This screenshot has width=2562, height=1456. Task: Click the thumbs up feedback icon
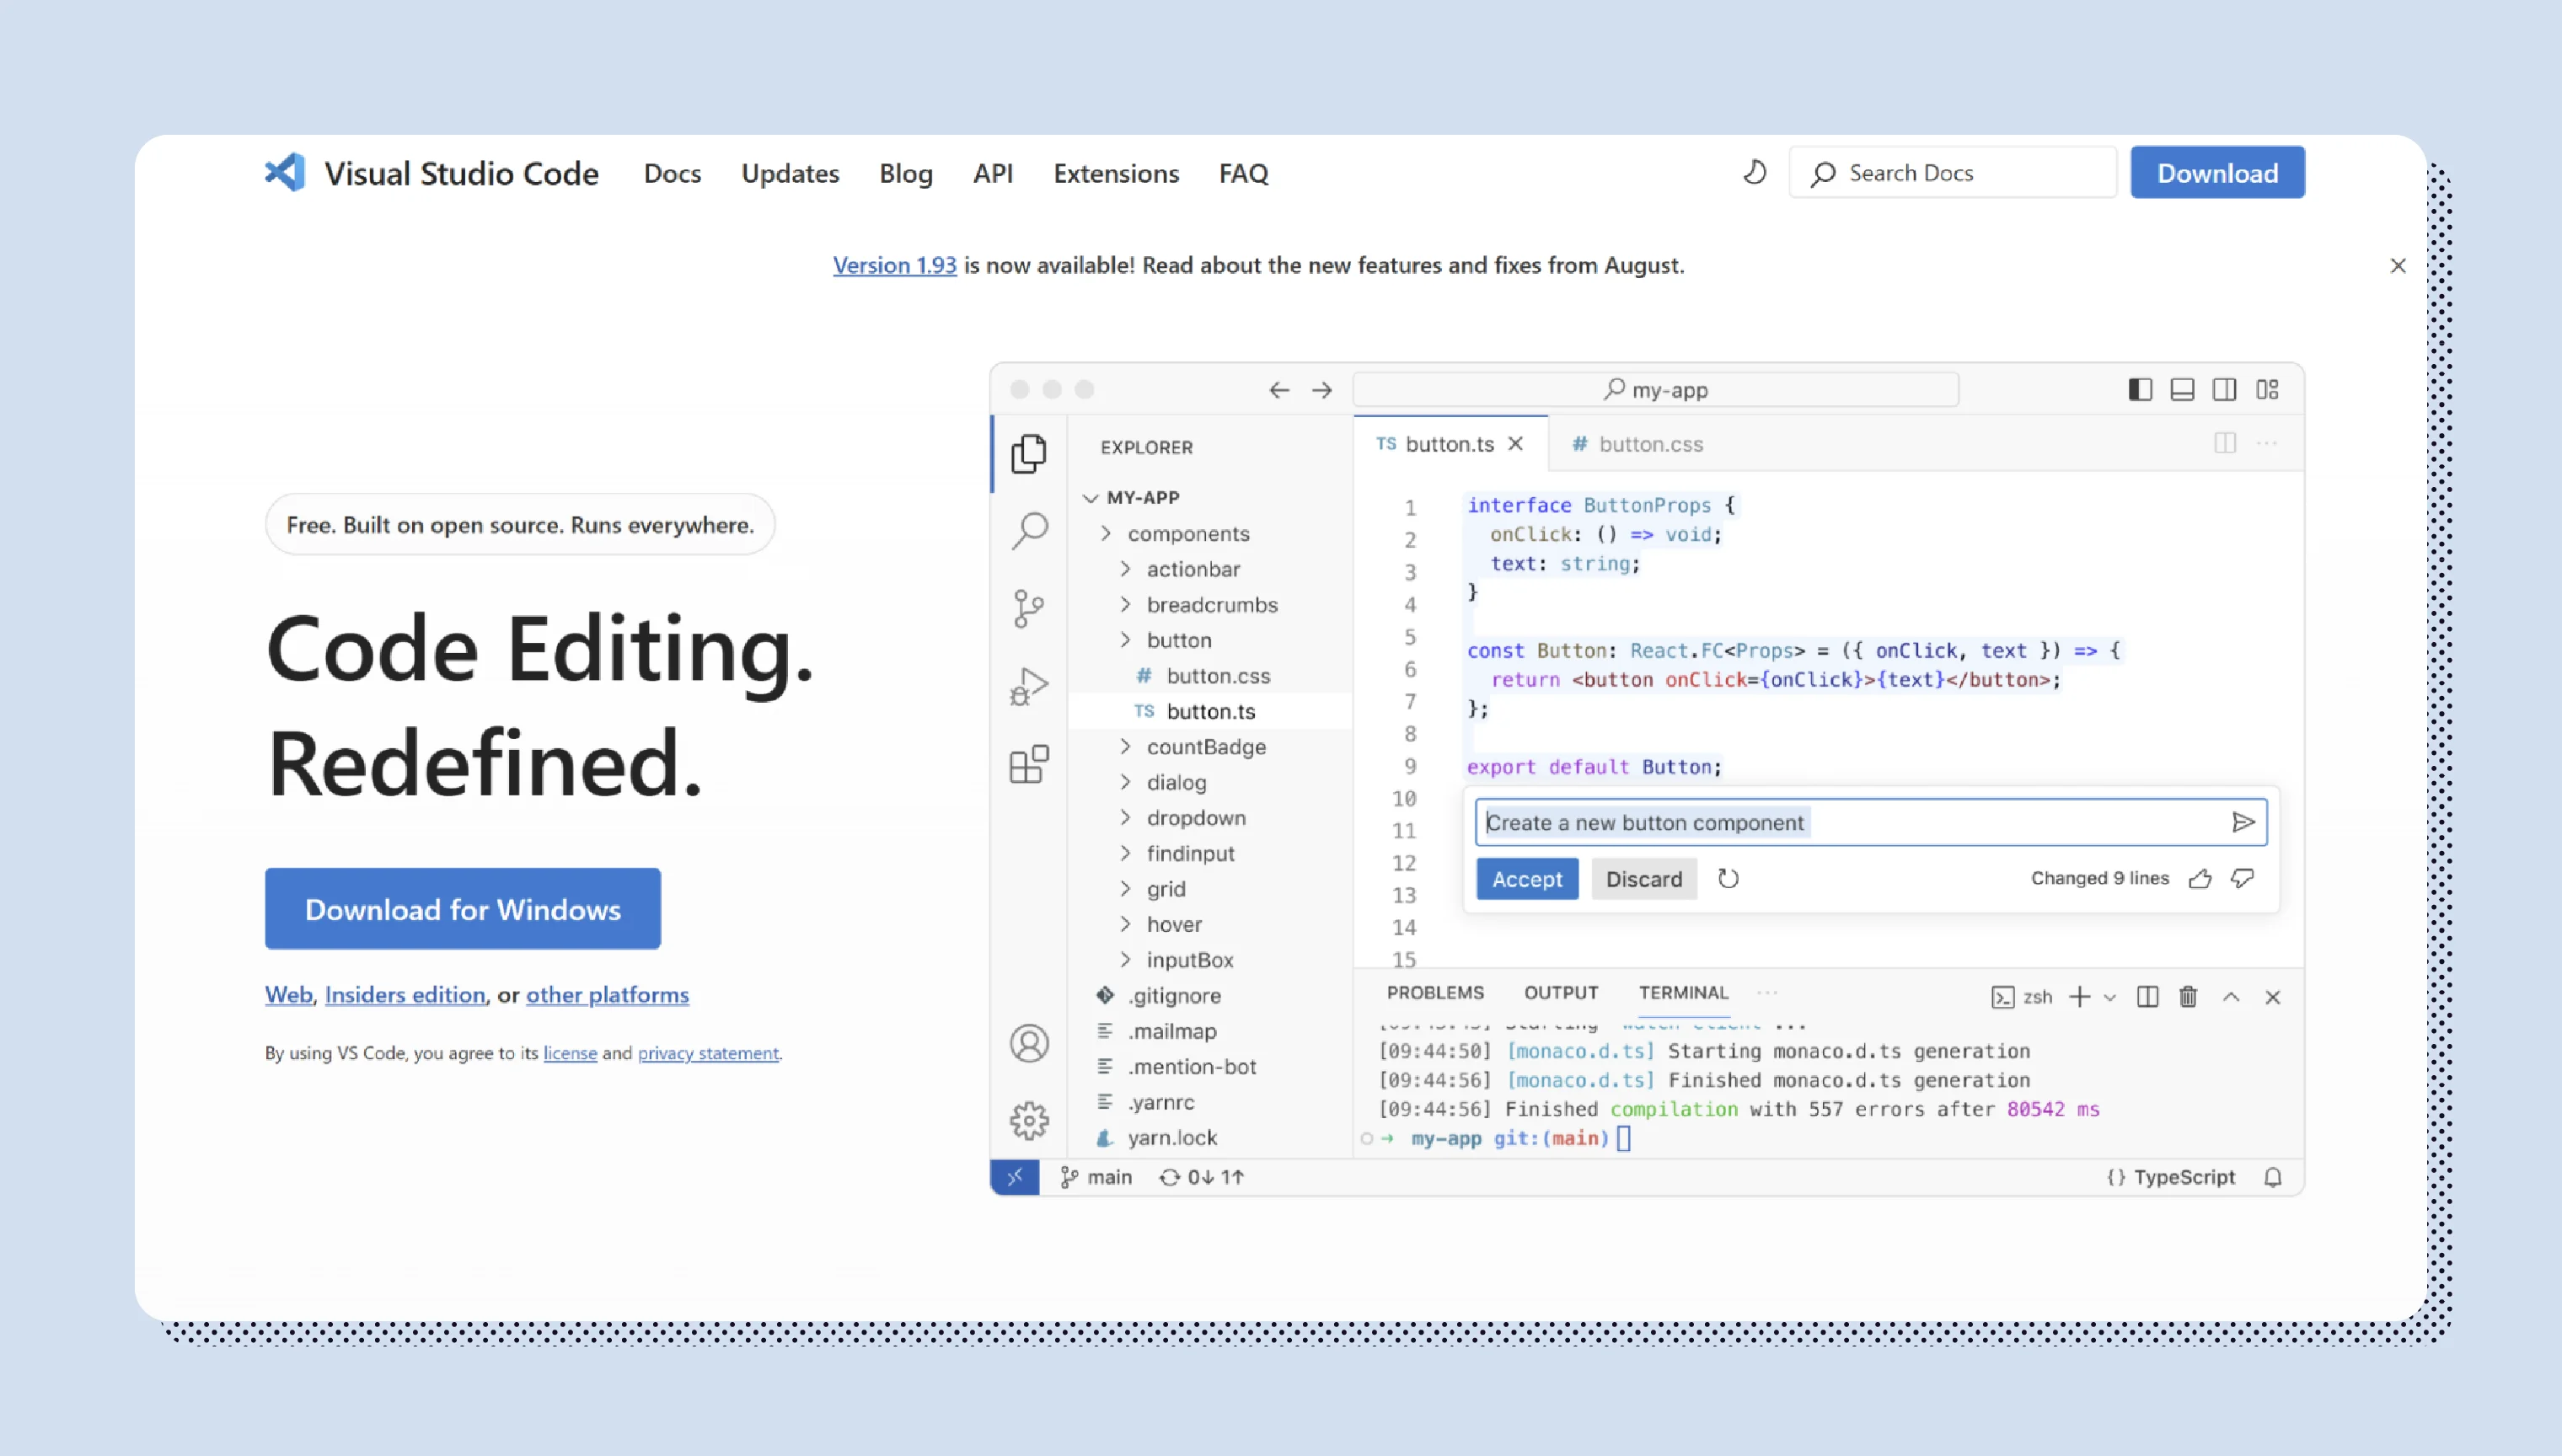[2200, 879]
